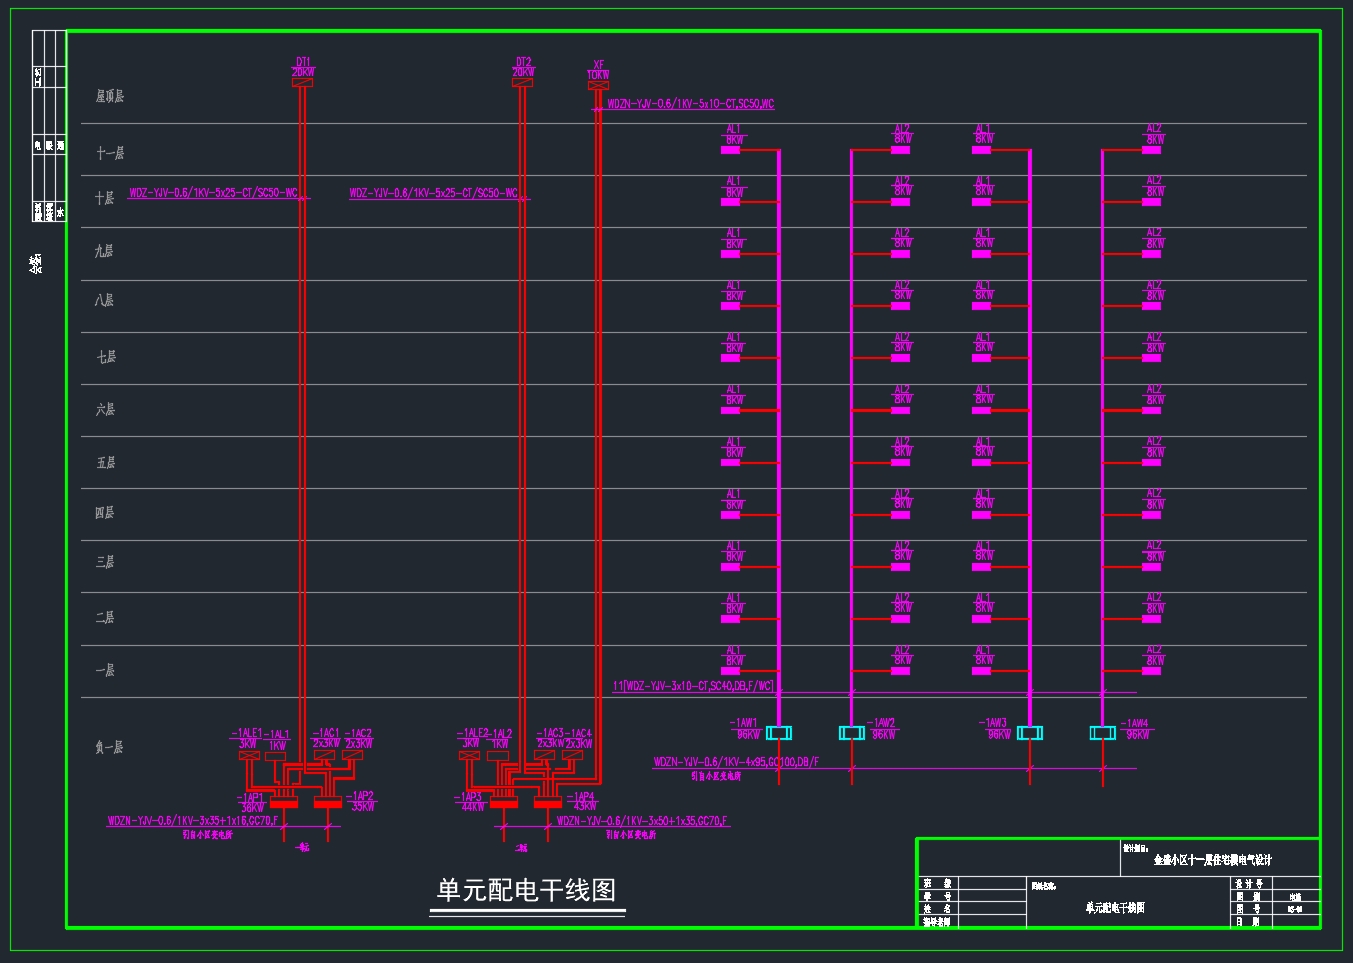Select the -1AW1 96KW meter box symbol
This screenshot has width=1353, height=963.
click(779, 732)
